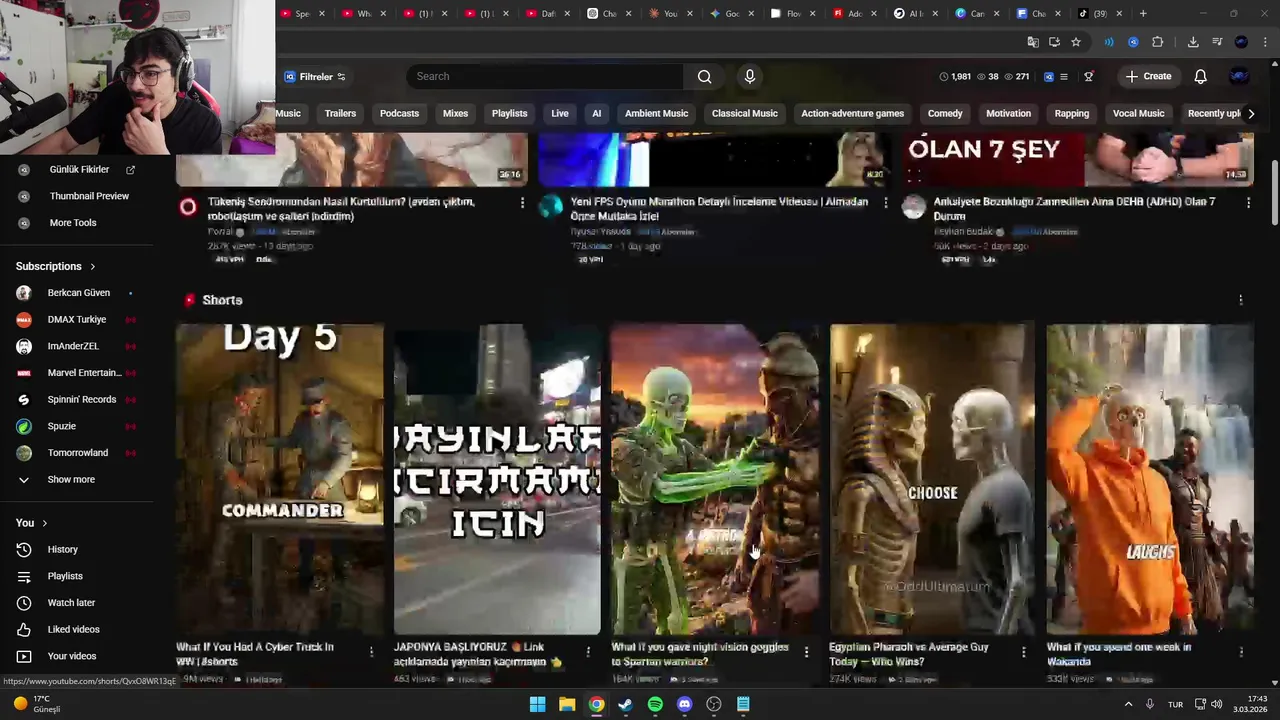
Task: Click the page vertical scrollbar
Action: 1273,190
